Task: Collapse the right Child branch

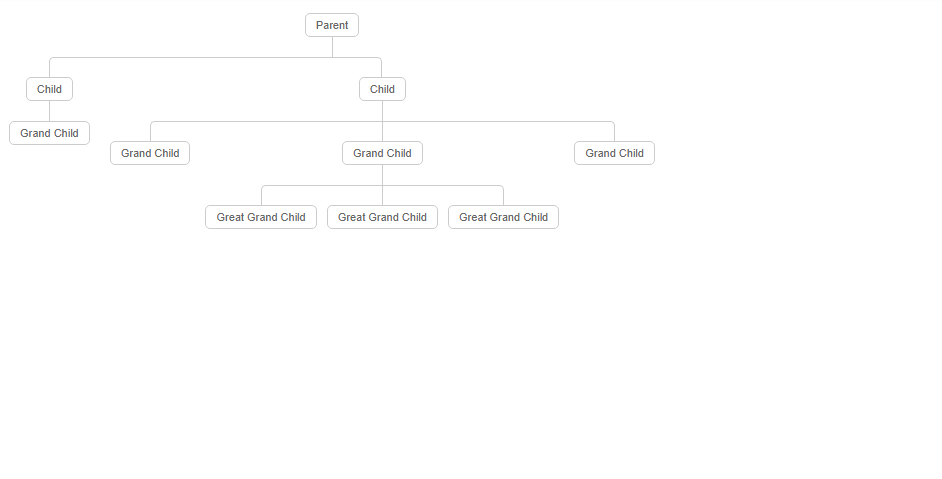Action: [x=382, y=89]
